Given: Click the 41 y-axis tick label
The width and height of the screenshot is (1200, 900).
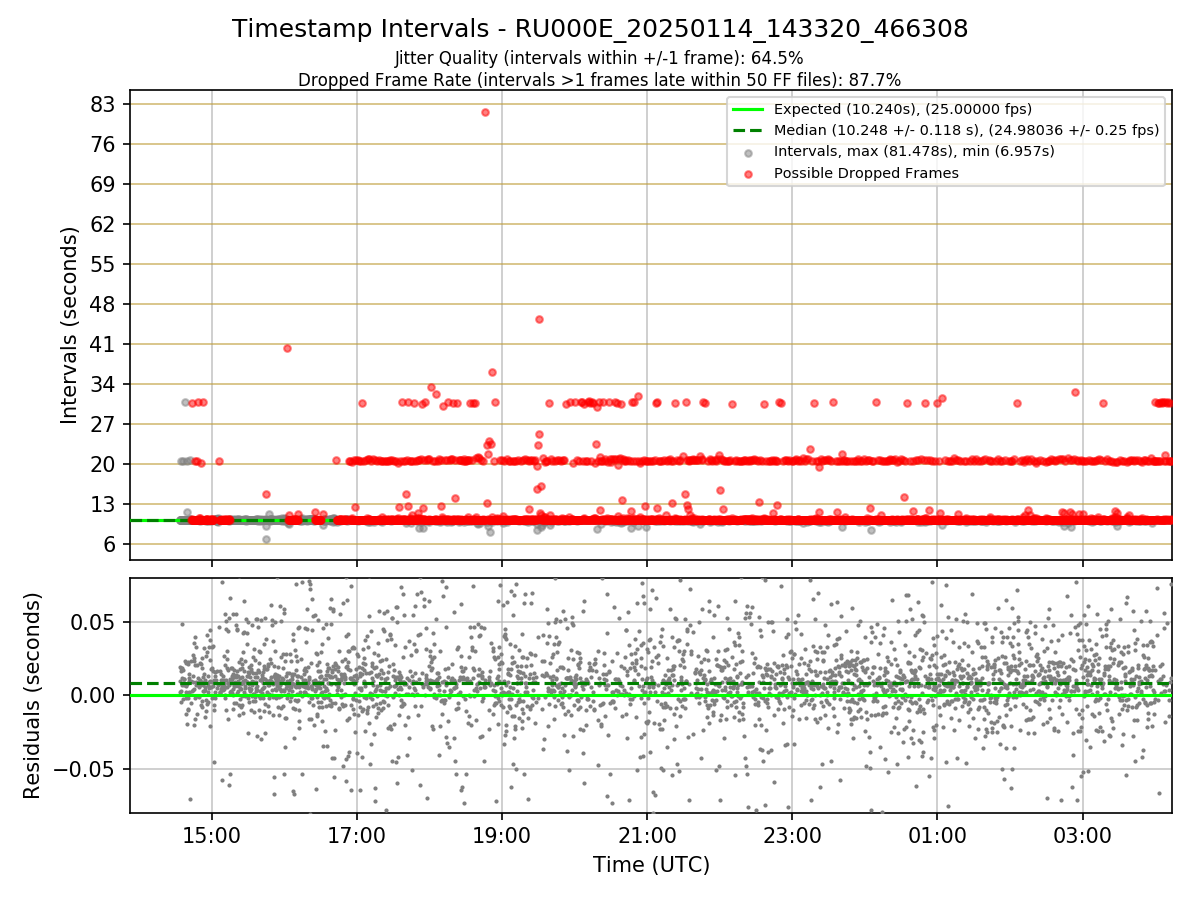Looking at the screenshot, I should pyautogui.click(x=105, y=344).
